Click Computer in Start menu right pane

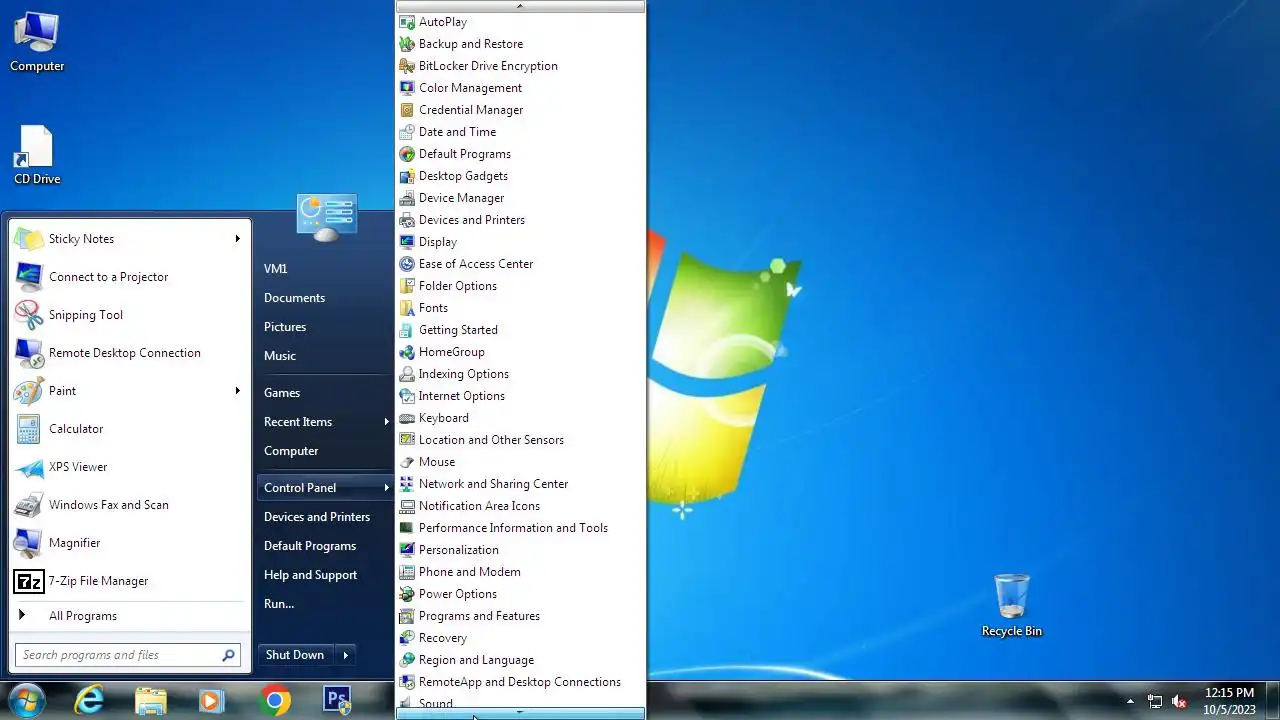[x=291, y=451]
